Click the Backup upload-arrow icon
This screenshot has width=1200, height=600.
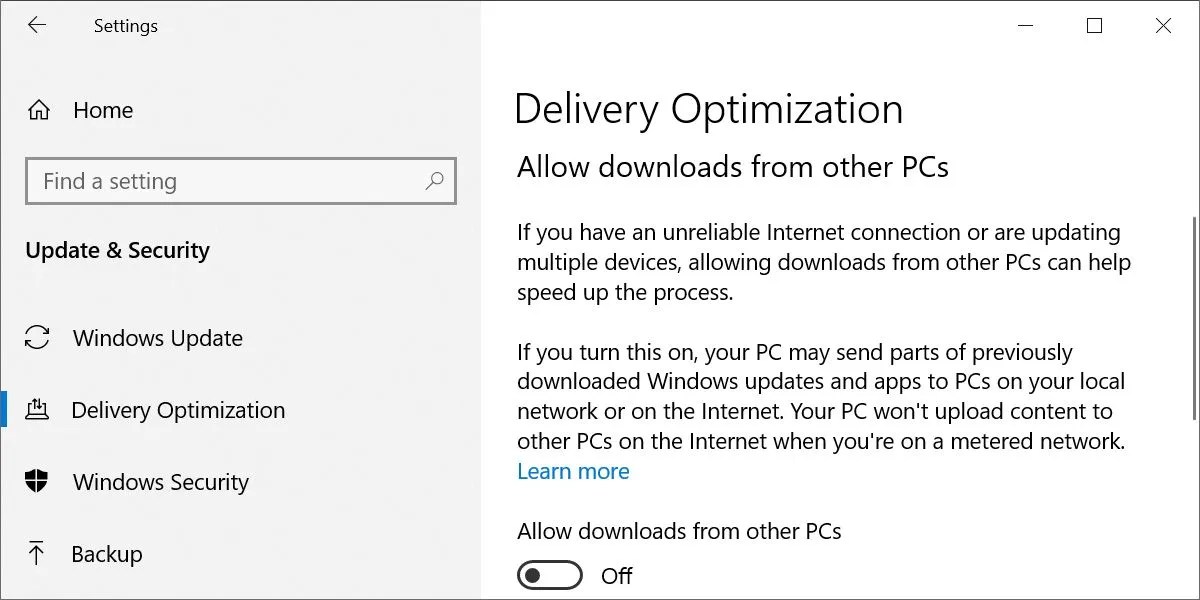[x=37, y=553]
